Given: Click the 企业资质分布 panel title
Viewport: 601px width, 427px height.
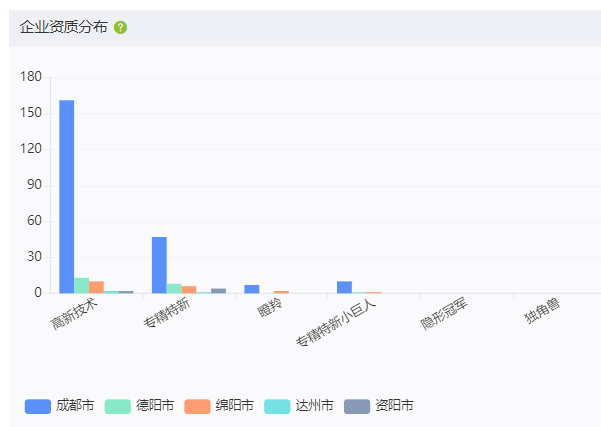Looking at the screenshot, I should 63,27.
